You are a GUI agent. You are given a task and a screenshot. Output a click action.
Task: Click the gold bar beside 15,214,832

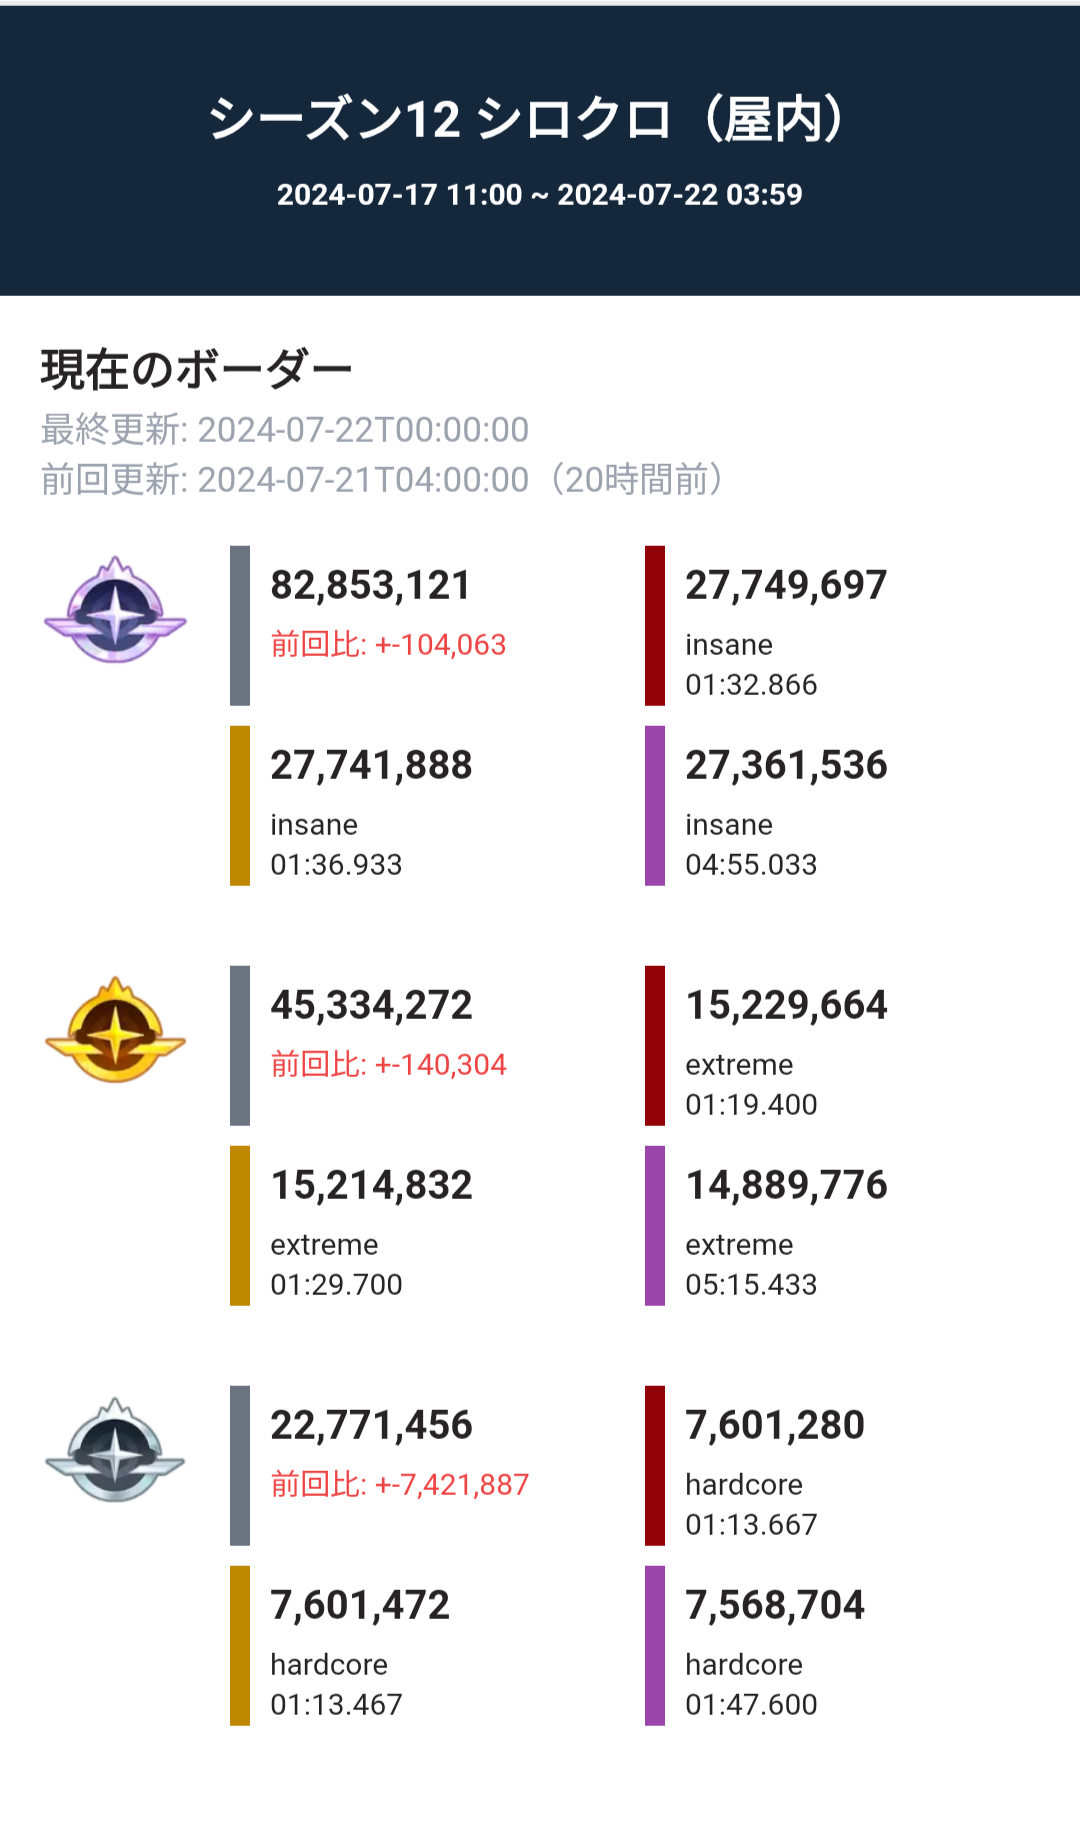coord(240,1226)
